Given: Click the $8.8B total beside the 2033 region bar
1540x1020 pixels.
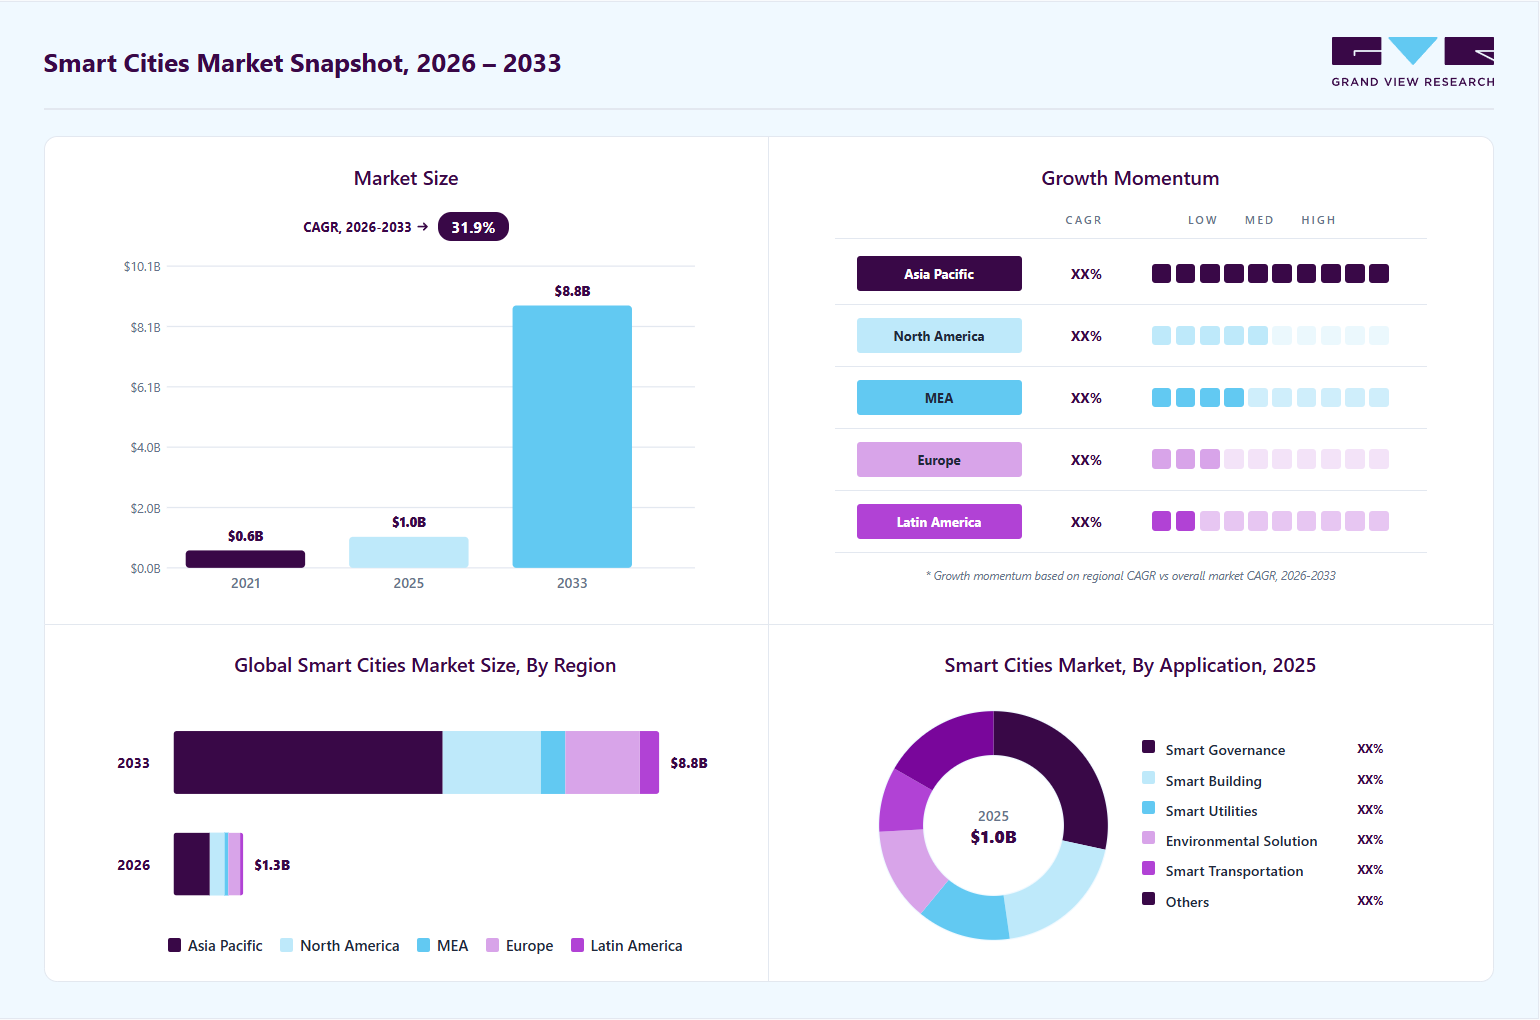Looking at the screenshot, I should pyautogui.click(x=689, y=763).
